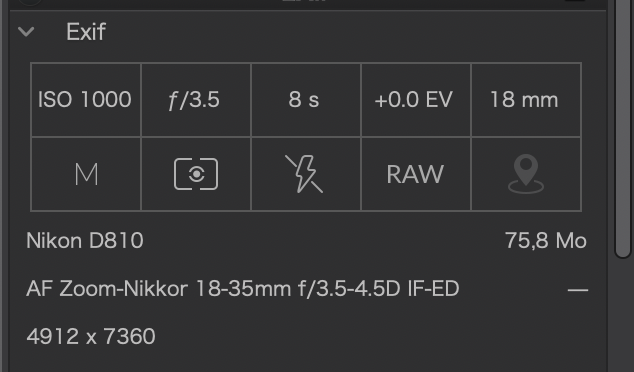Click the f/3.5 aperture cell
Viewport: 634px width, 372px height.
196,99
